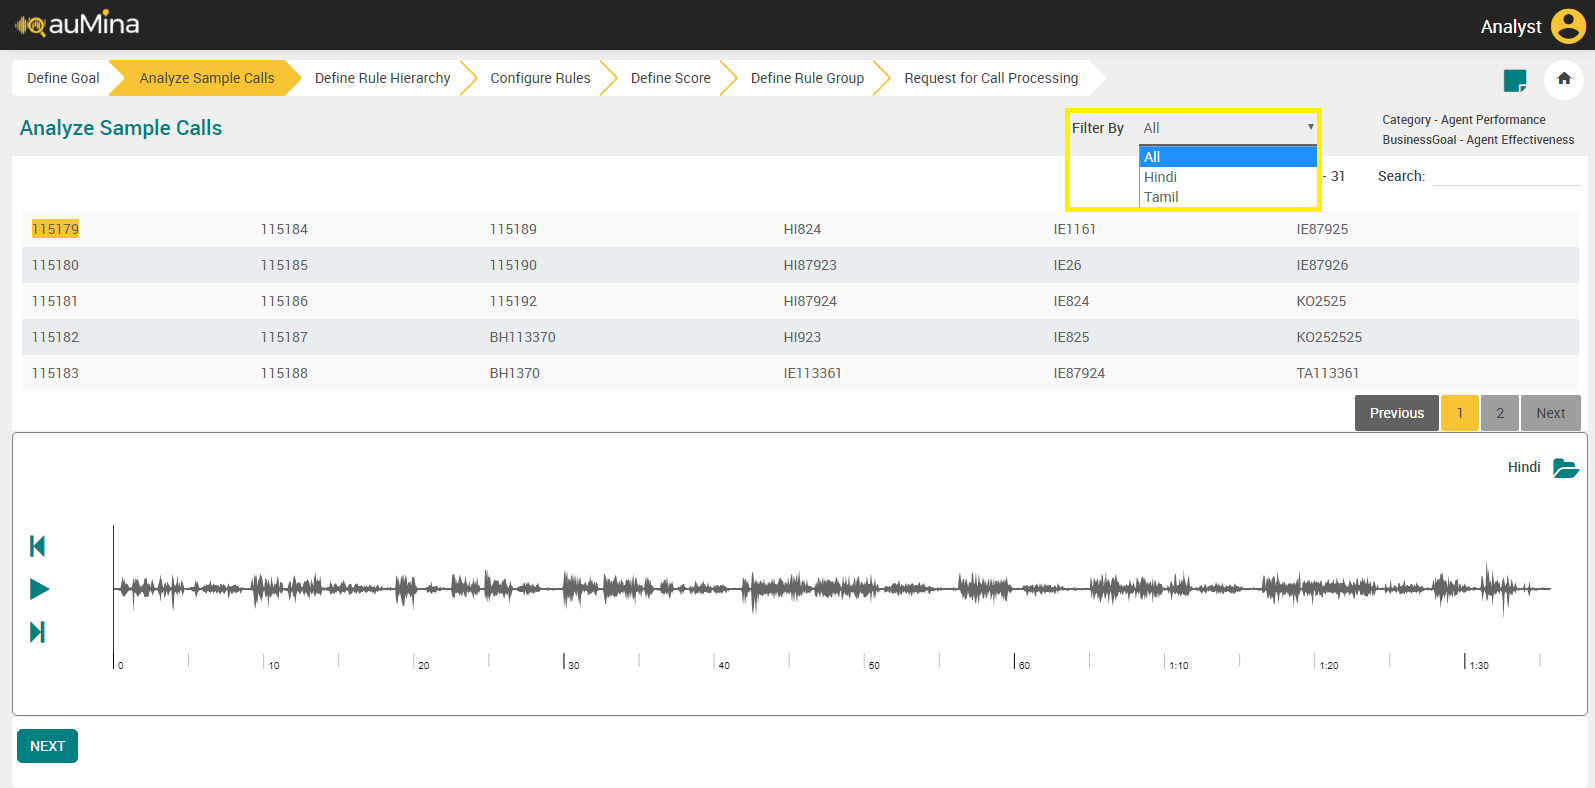The height and width of the screenshot is (788, 1595).
Task: Select call HI923
Action: point(802,337)
